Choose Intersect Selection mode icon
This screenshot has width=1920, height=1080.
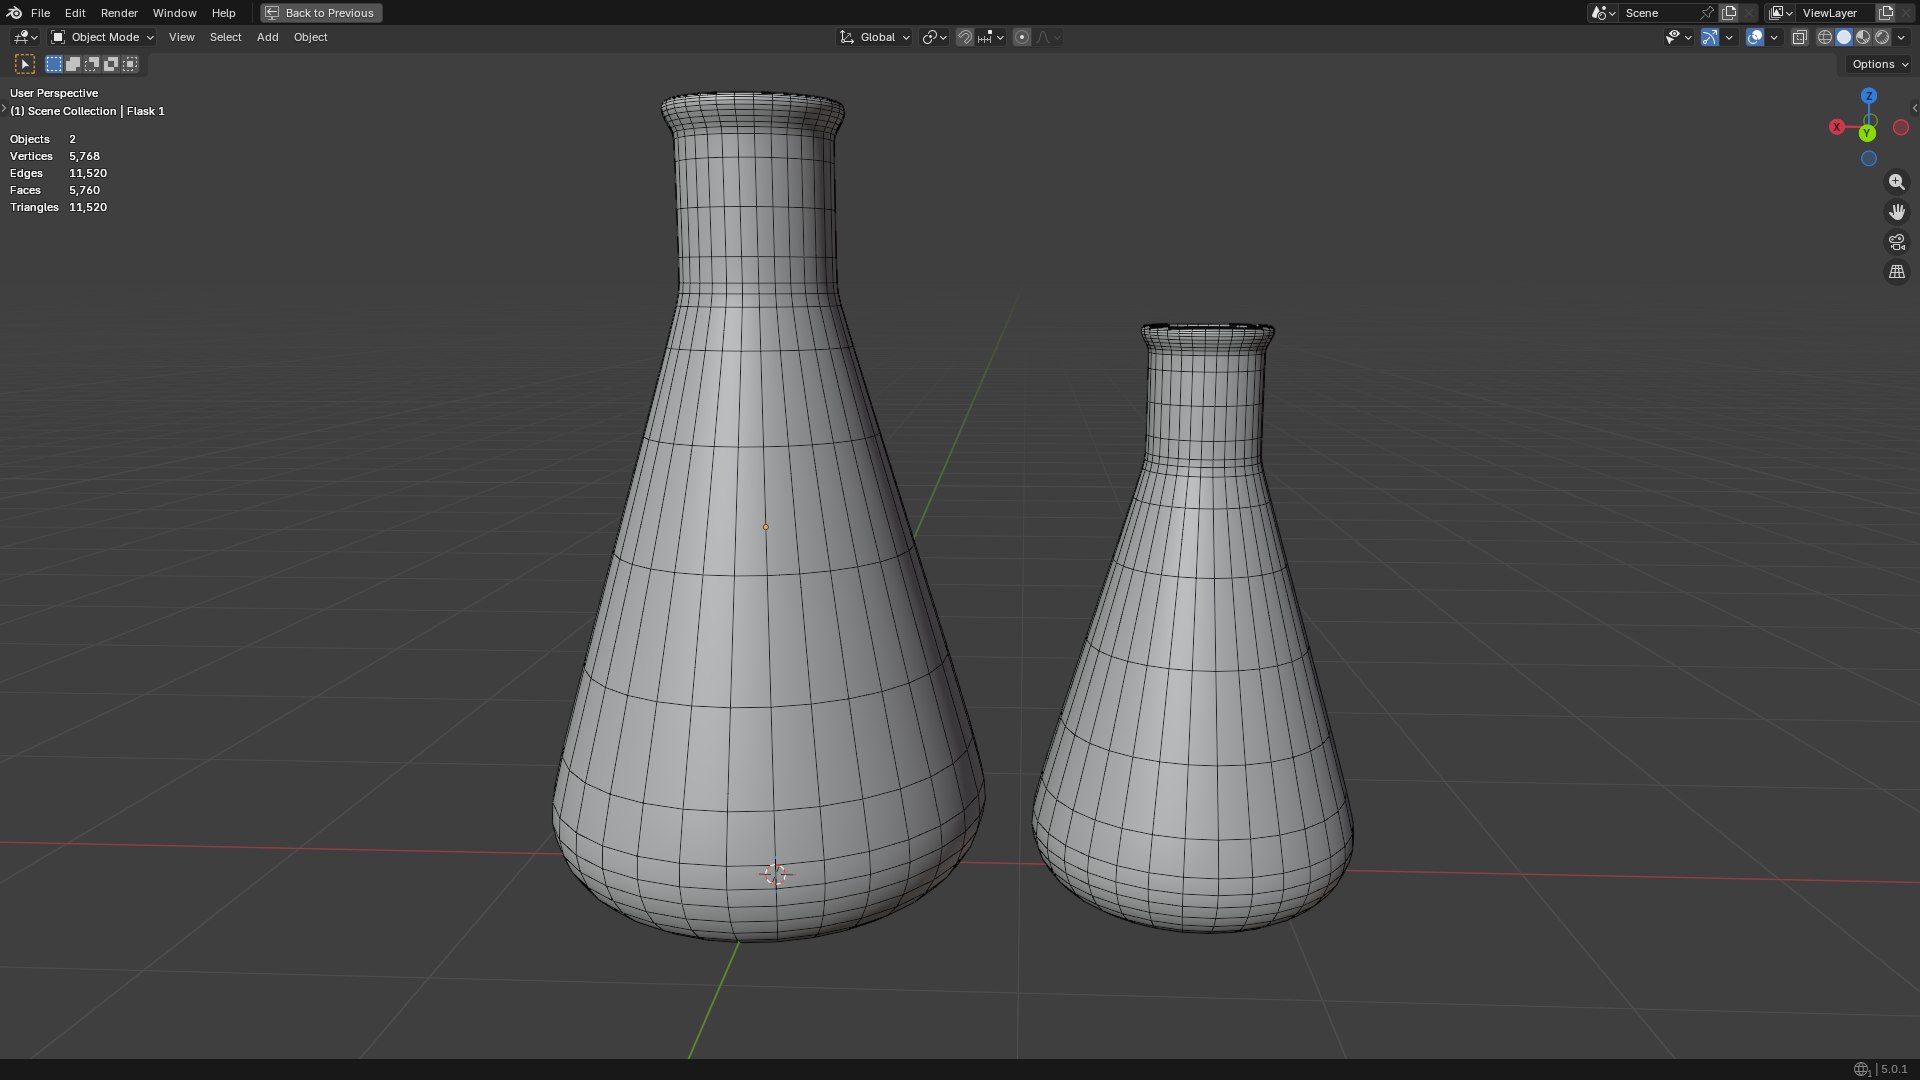click(130, 64)
